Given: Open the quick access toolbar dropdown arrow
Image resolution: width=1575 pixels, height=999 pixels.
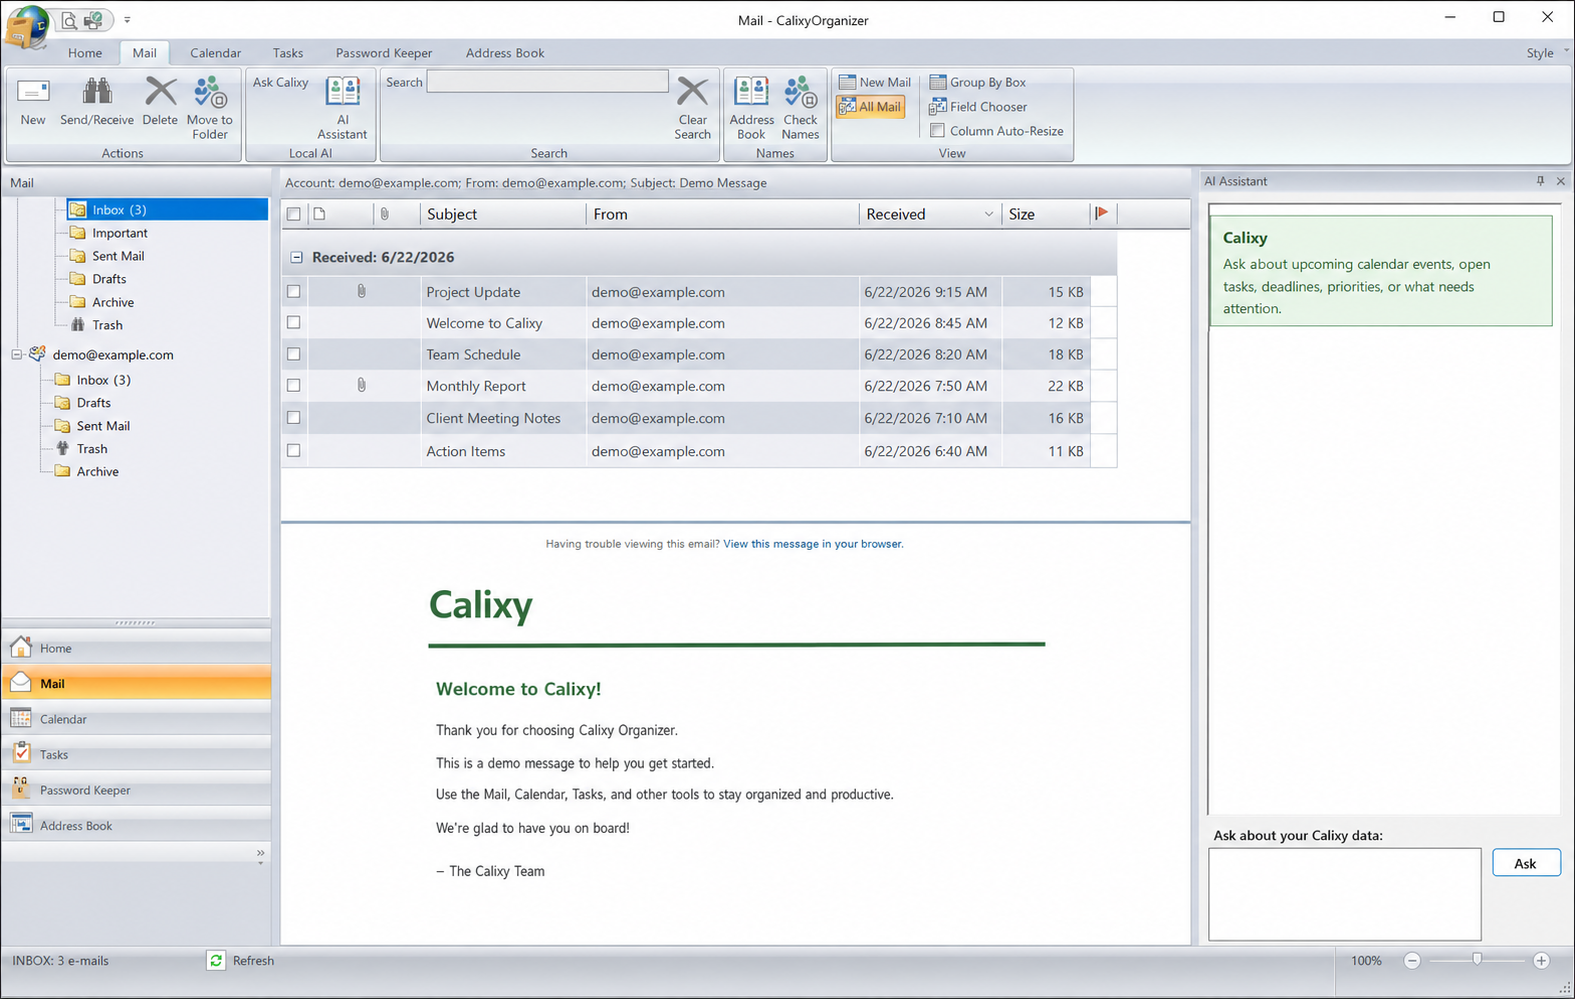Looking at the screenshot, I should point(127,20).
